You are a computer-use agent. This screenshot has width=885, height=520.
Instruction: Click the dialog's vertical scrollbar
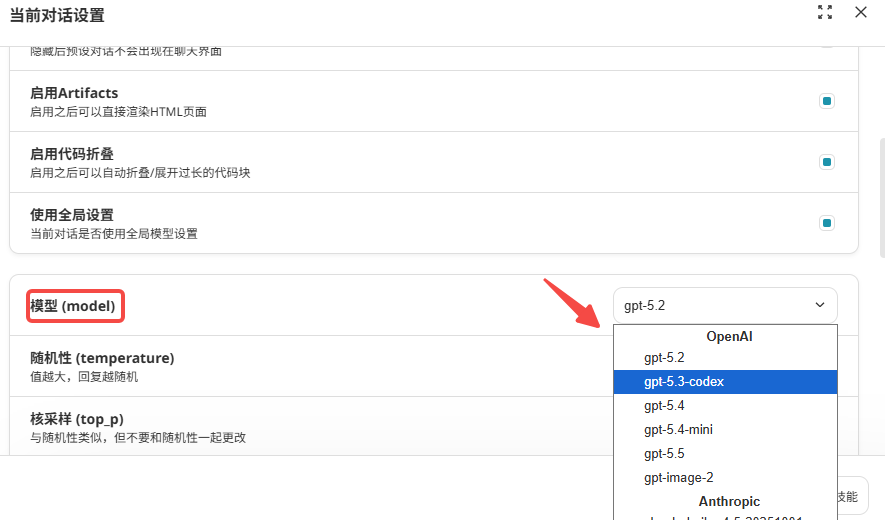[882, 198]
